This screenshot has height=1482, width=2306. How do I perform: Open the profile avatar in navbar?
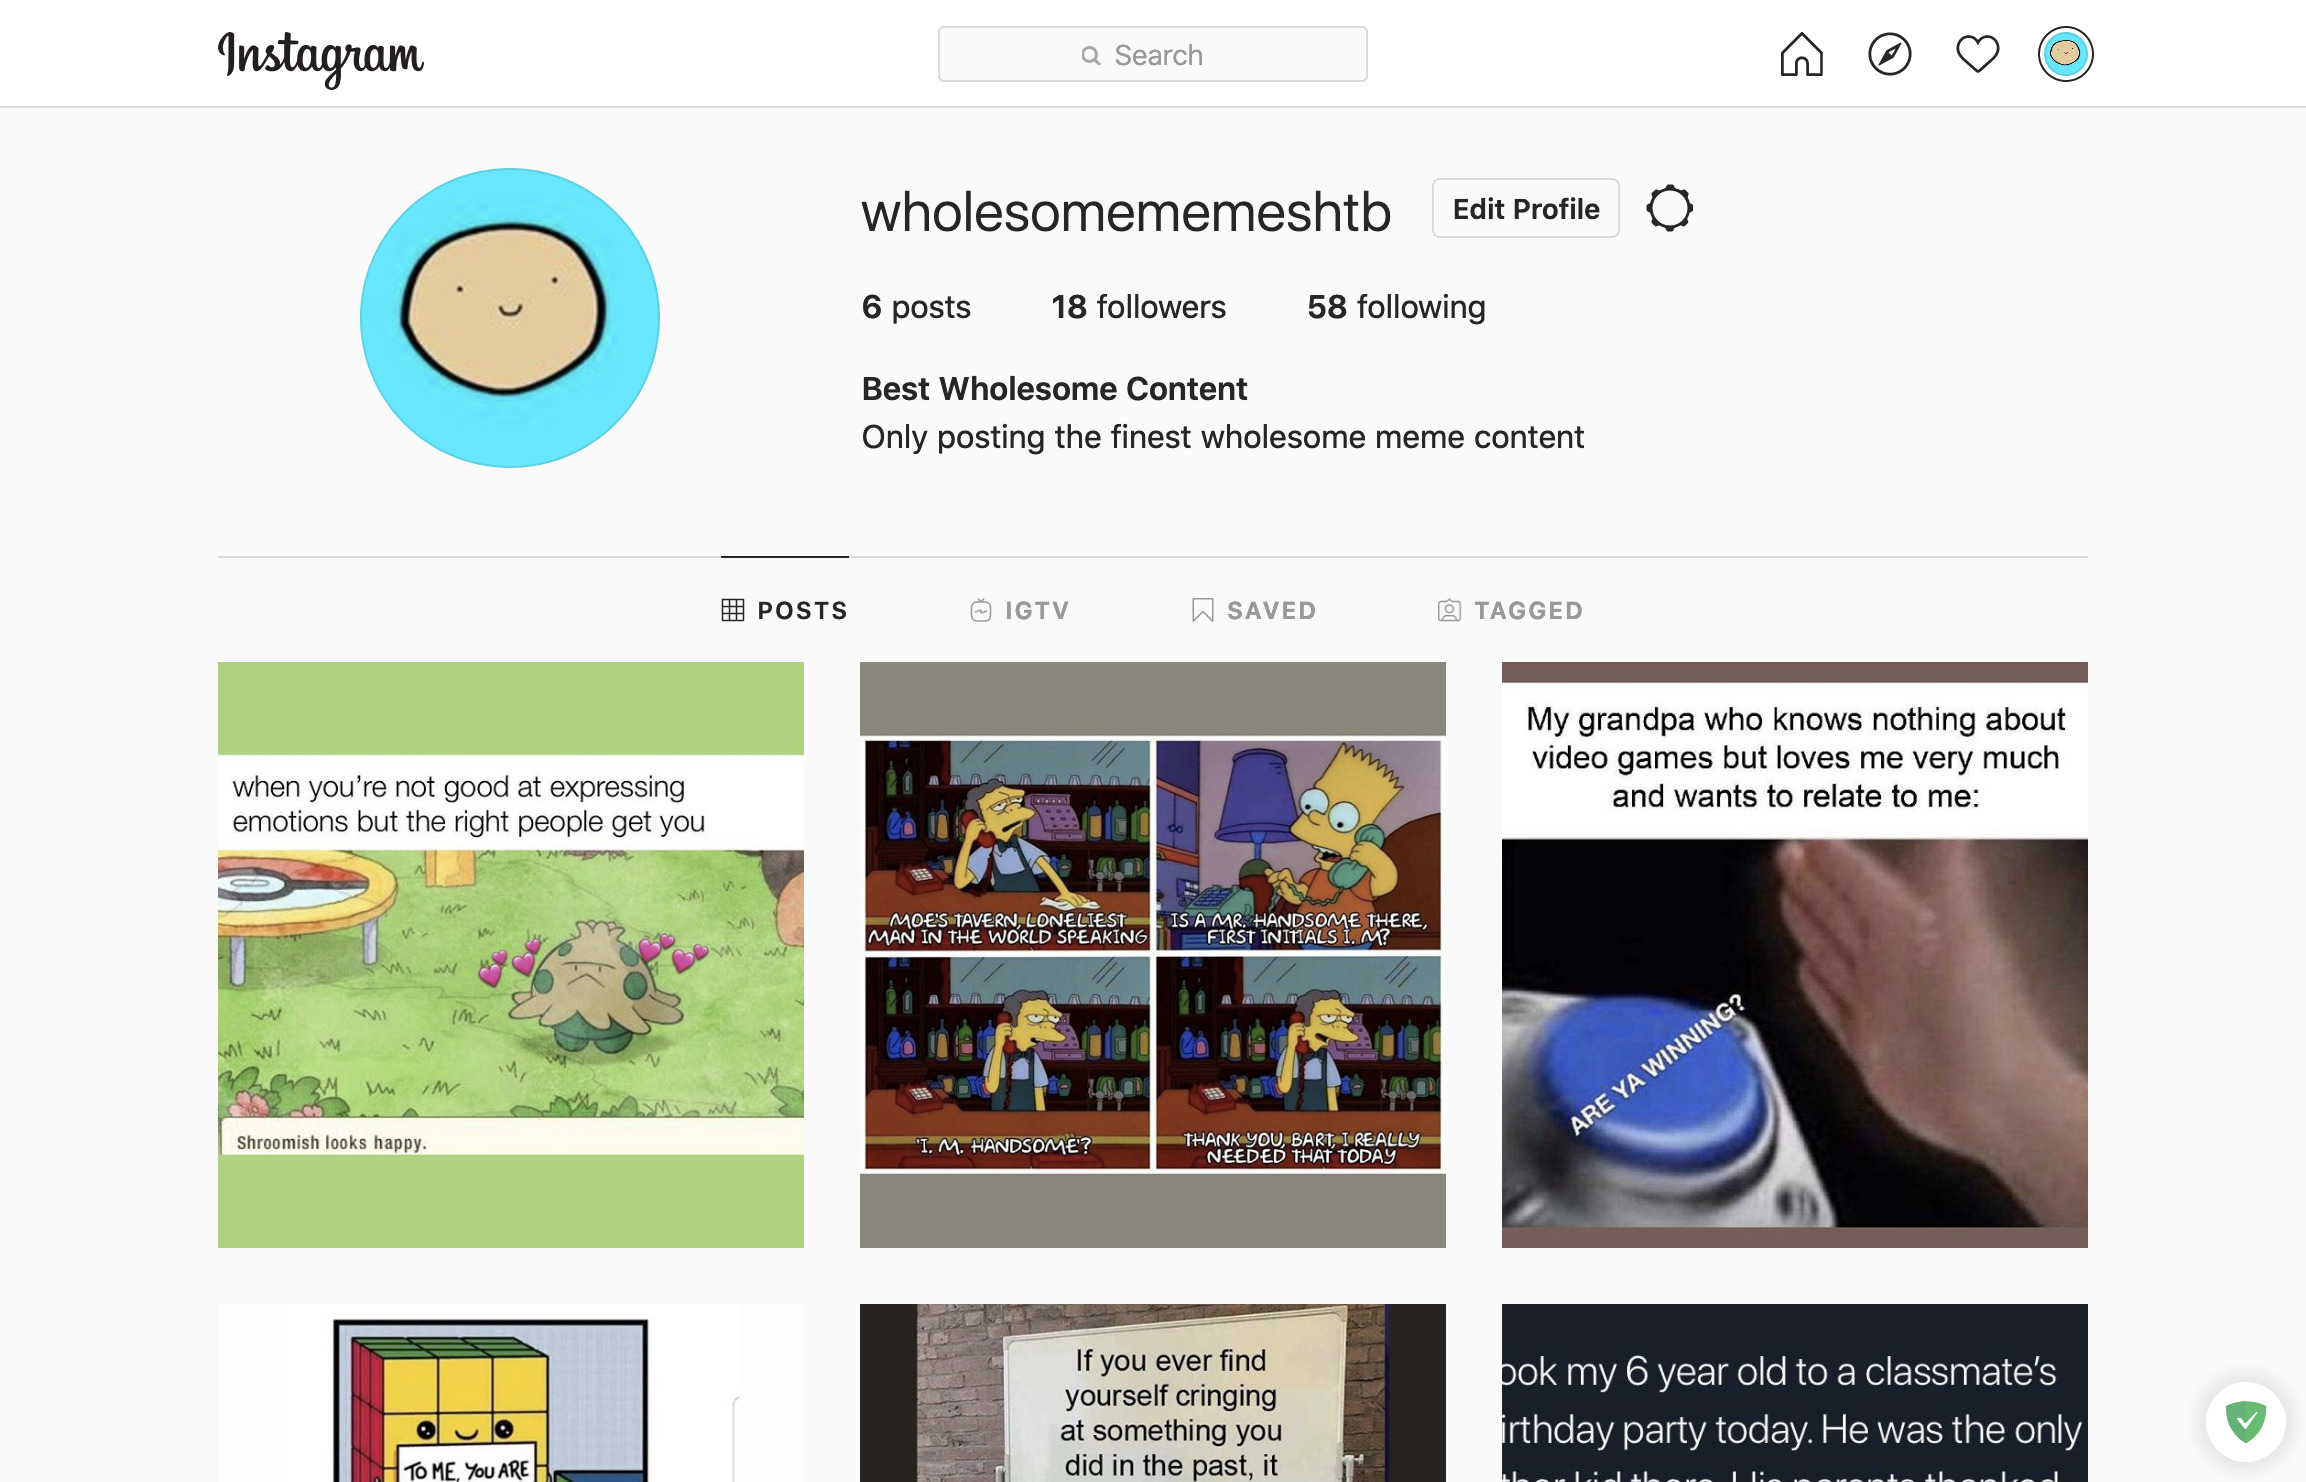[2065, 54]
